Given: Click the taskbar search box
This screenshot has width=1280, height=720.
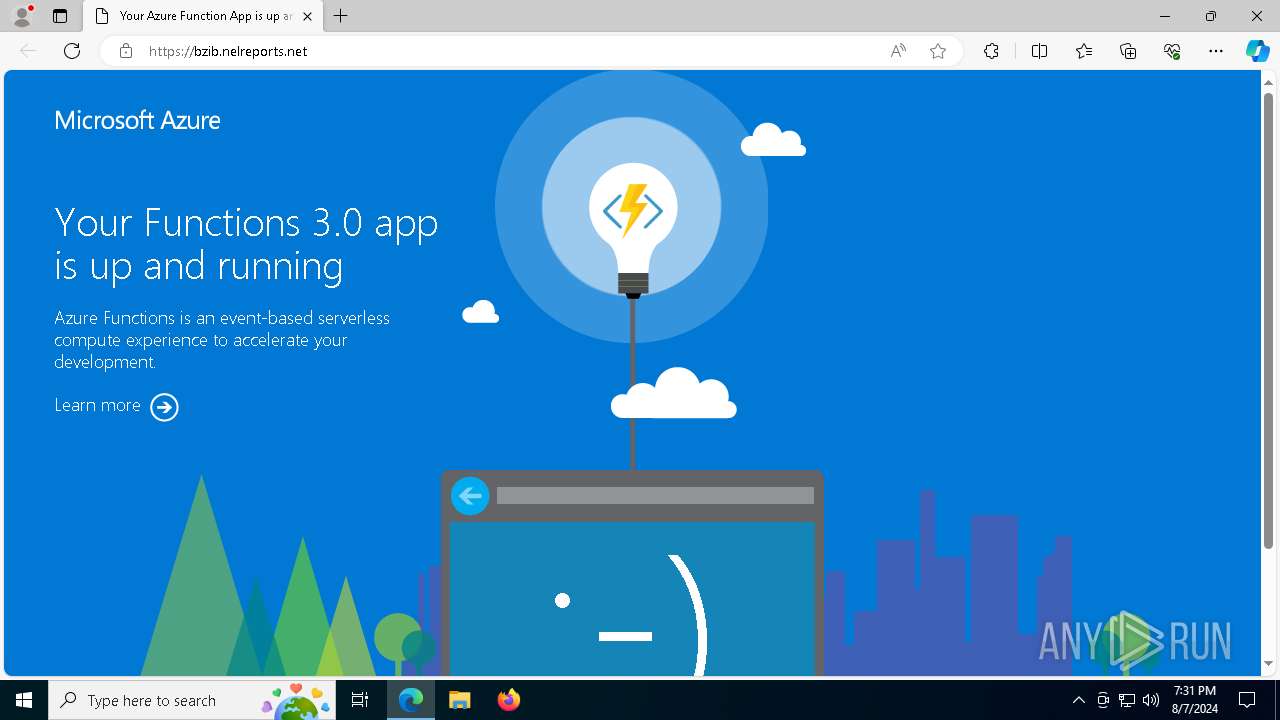Looking at the screenshot, I should 193,700.
